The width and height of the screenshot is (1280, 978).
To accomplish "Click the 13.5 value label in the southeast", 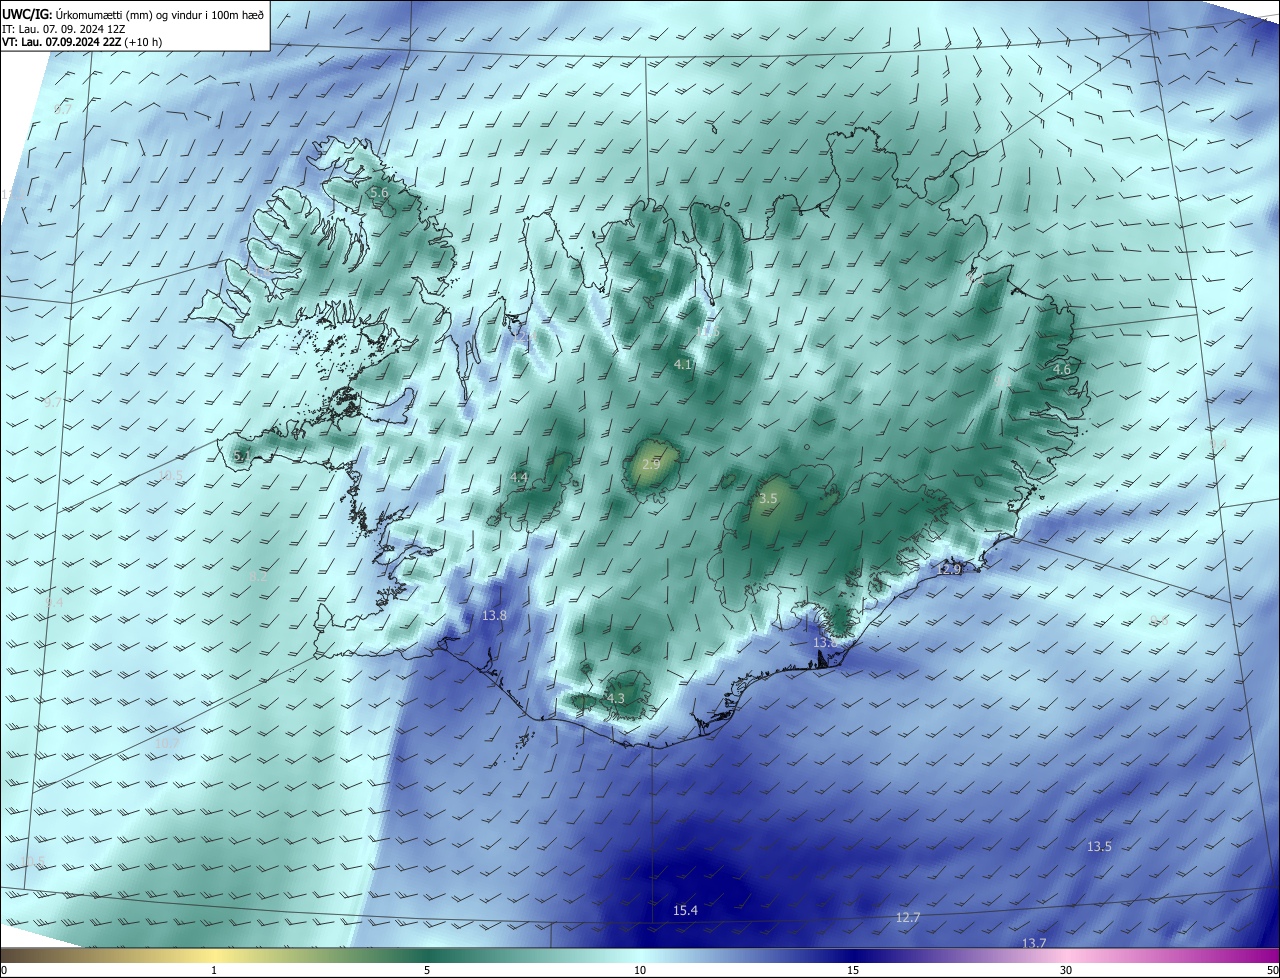I will (1099, 846).
